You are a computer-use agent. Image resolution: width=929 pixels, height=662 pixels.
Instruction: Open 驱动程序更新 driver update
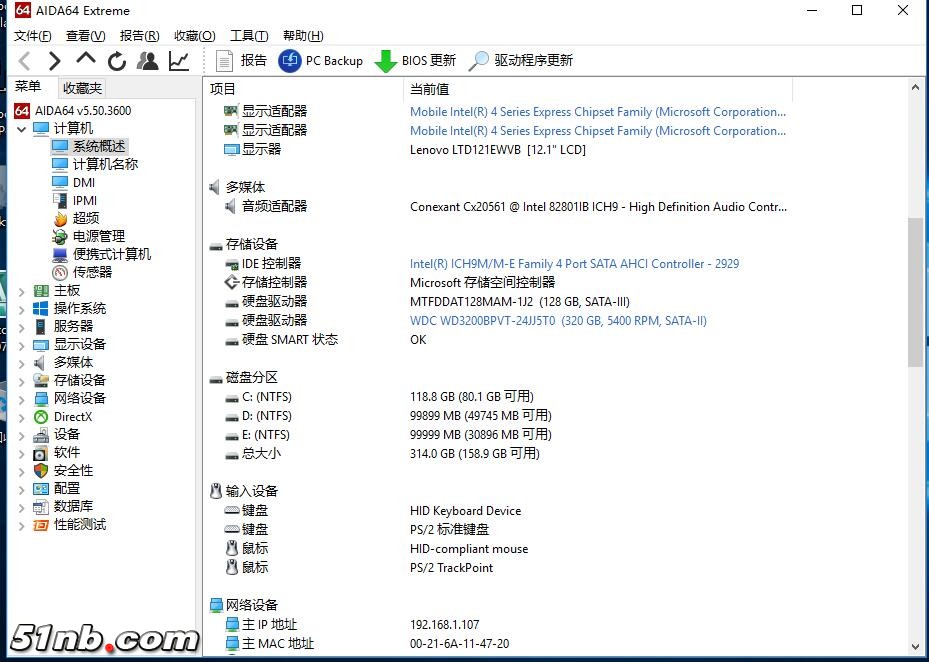[x=520, y=61]
